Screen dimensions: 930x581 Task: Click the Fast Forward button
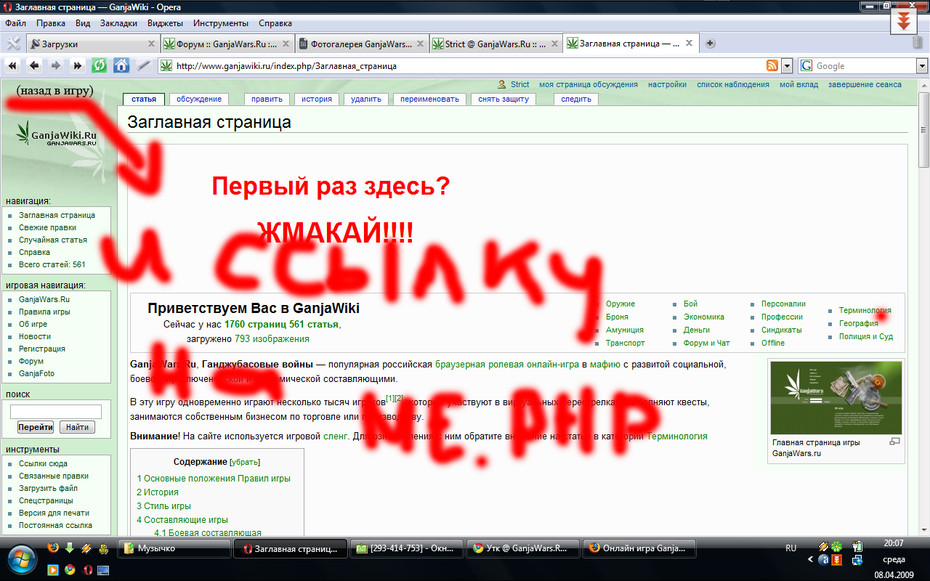click(77, 66)
